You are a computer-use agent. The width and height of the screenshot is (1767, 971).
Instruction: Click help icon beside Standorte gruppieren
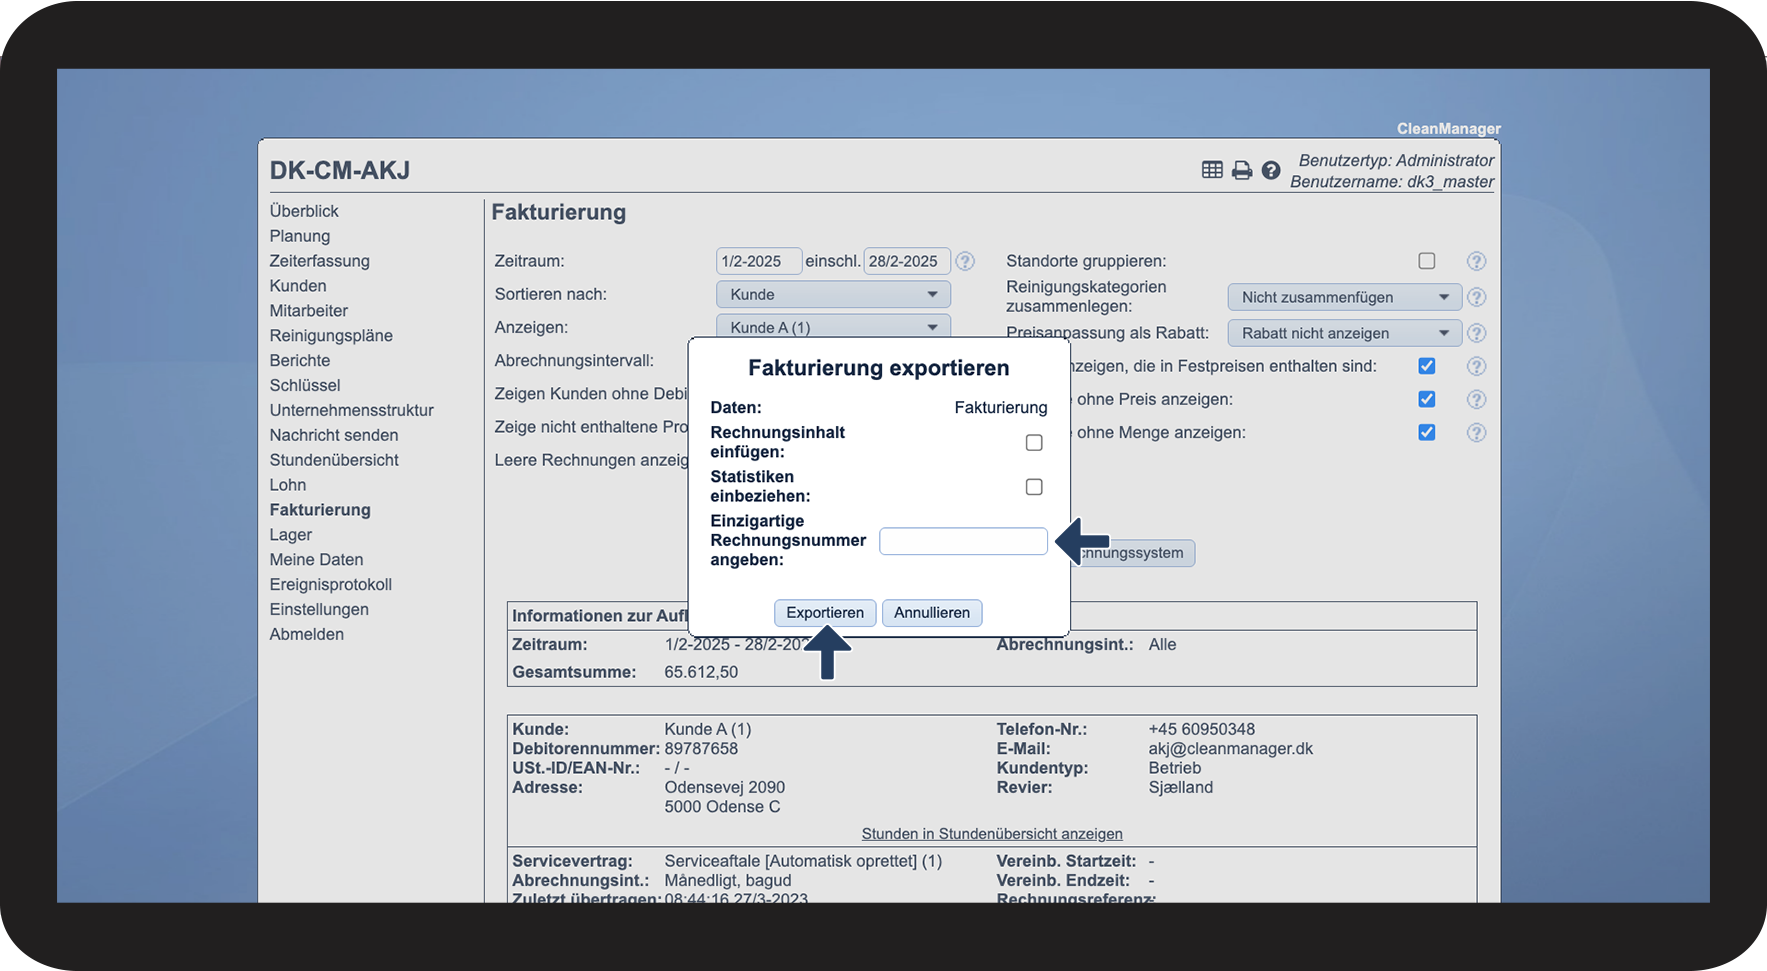pyautogui.click(x=1476, y=261)
